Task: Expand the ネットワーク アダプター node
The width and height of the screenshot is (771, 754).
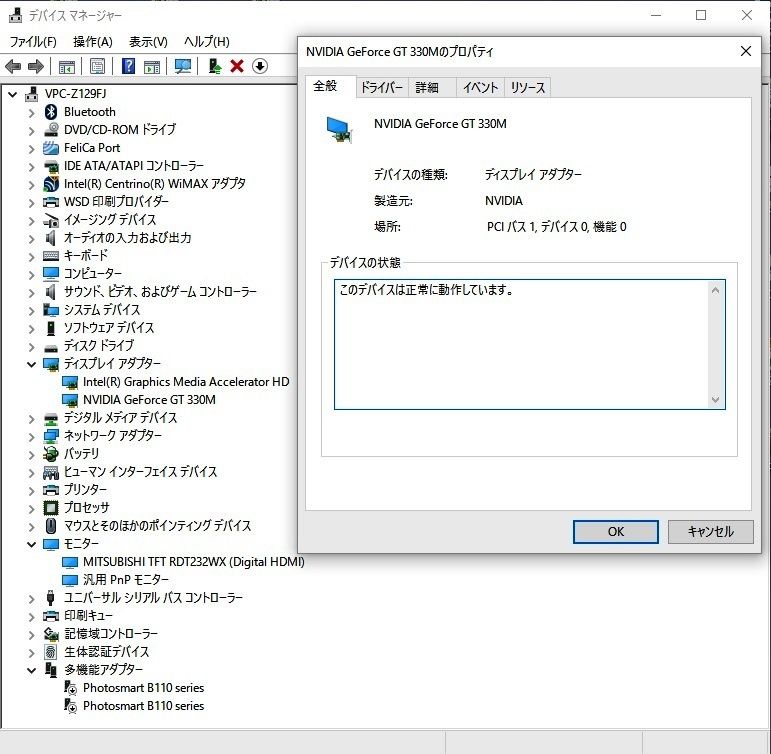Action: coord(32,437)
